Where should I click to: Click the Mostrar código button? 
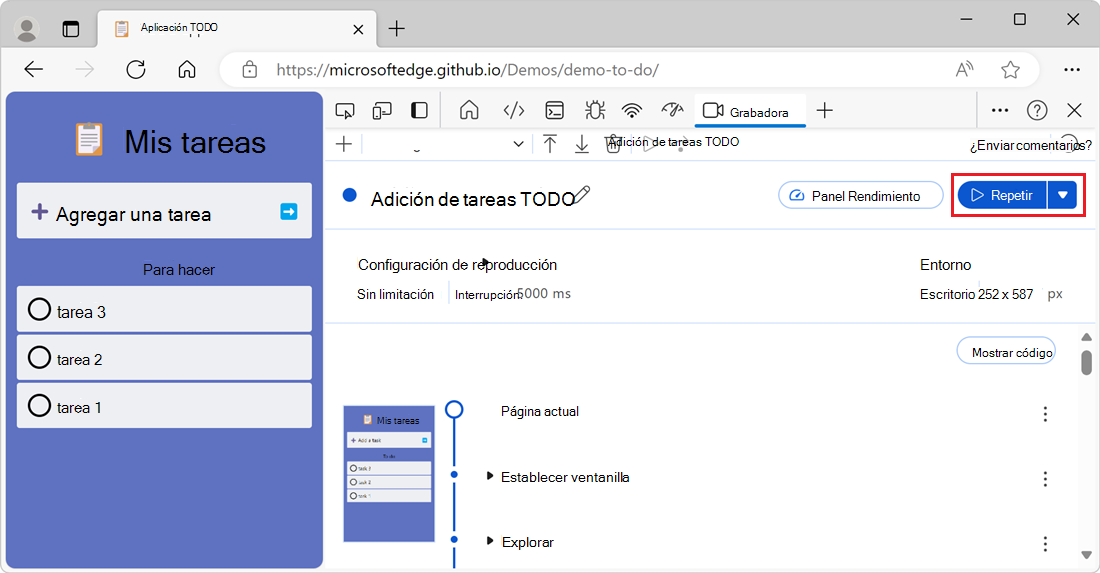click(1006, 352)
